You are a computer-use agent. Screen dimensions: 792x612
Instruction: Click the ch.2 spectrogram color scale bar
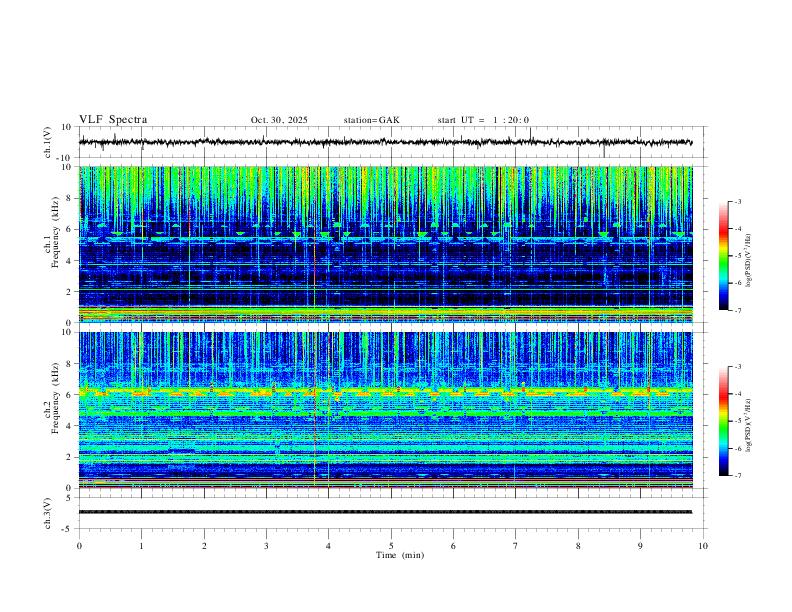(x=723, y=421)
